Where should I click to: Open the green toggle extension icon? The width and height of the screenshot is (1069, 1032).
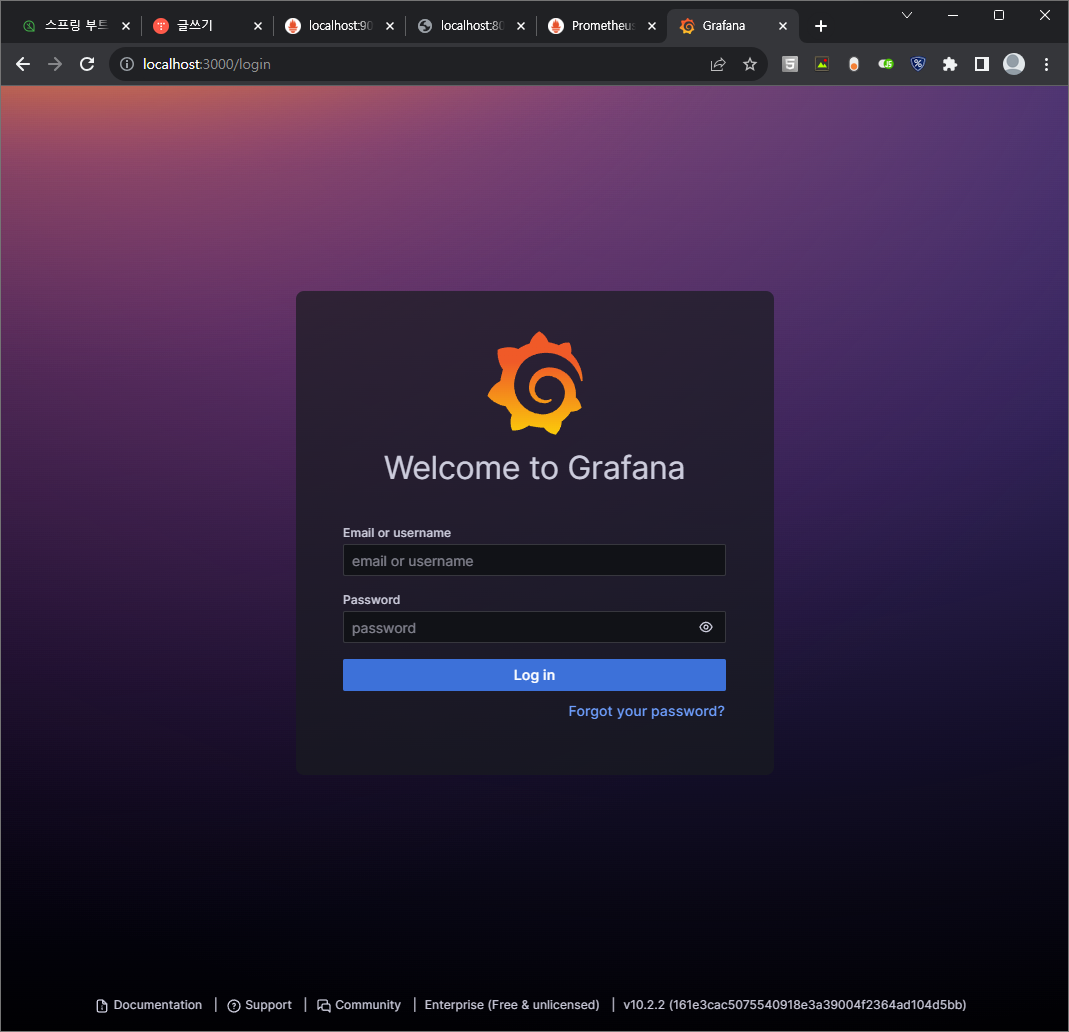tap(886, 64)
